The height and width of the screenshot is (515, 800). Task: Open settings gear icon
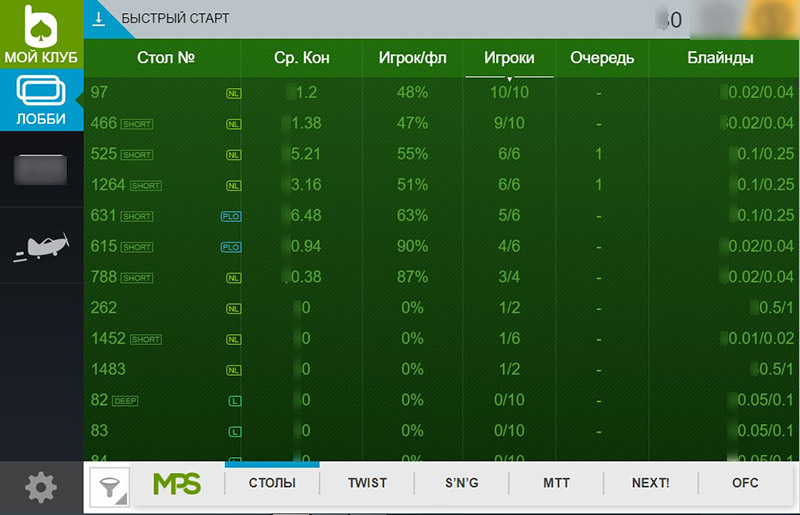tap(40, 488)
